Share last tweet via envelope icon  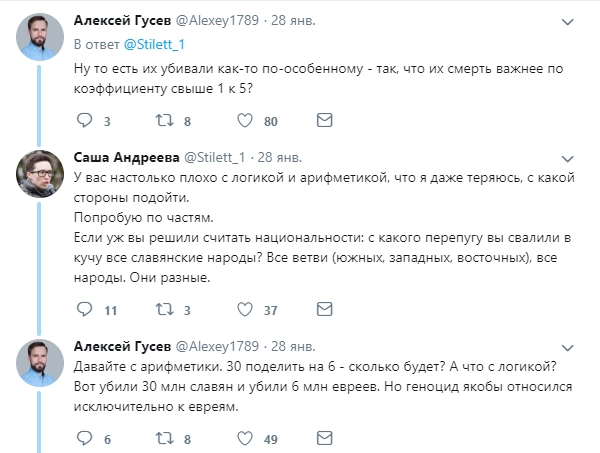(x=323, y=438)
